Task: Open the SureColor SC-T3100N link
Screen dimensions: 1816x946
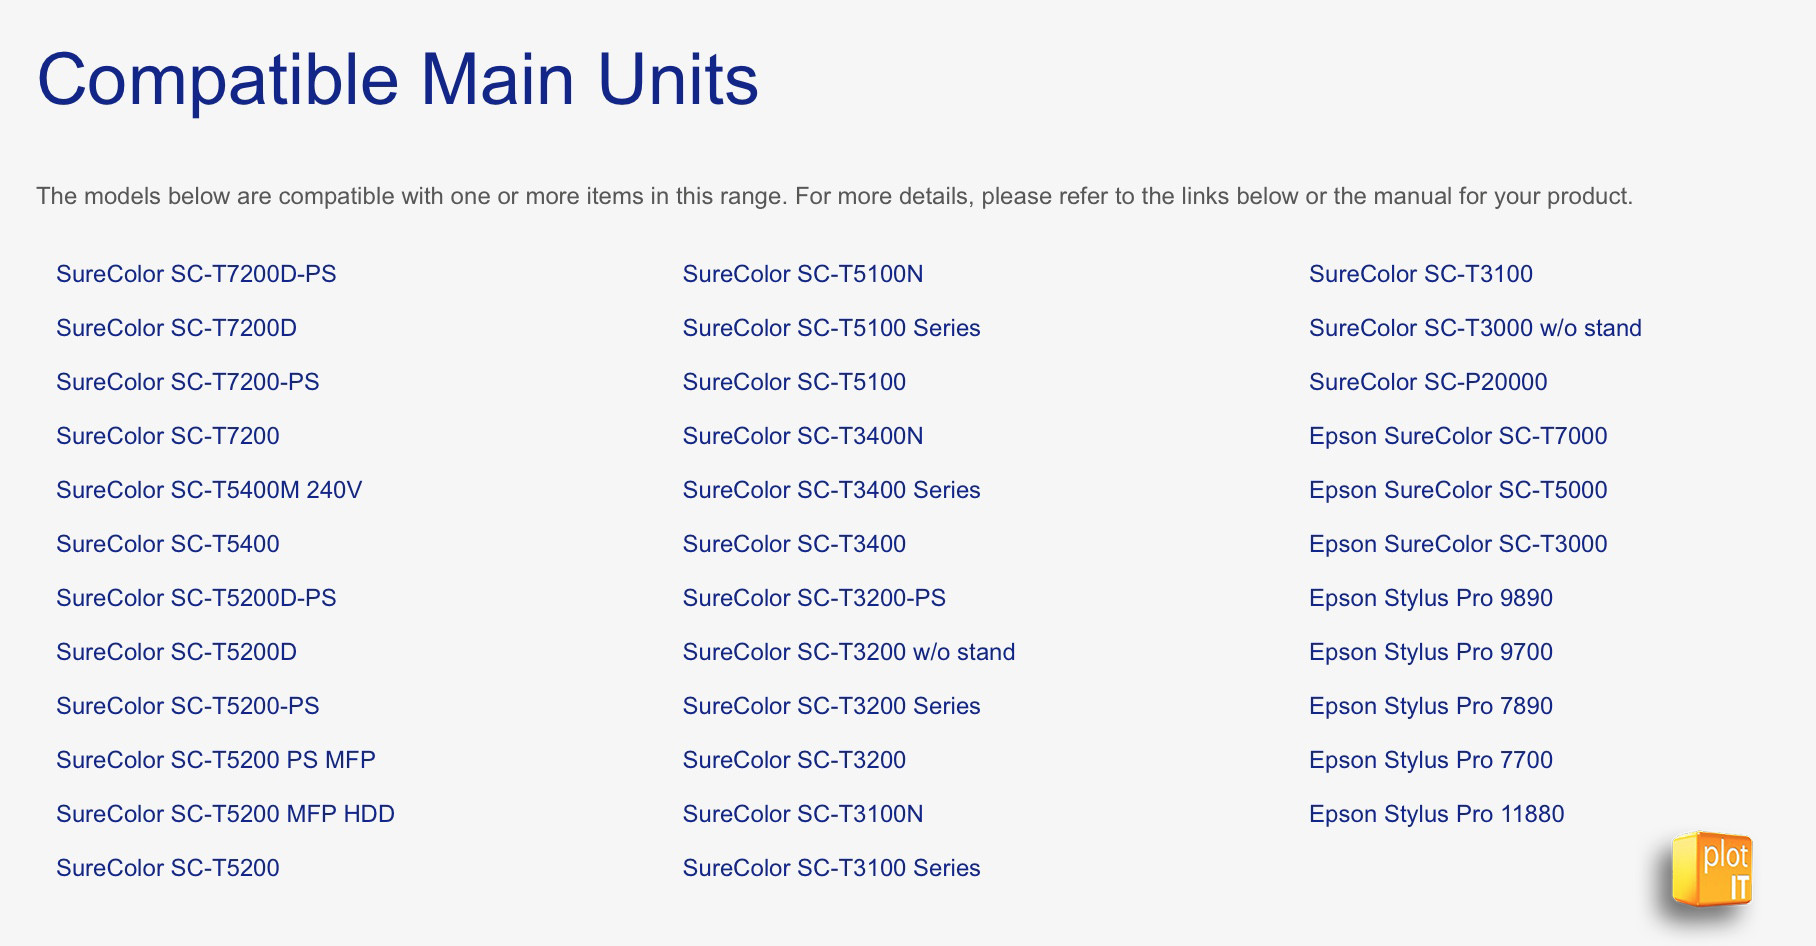Action: pyautogui.click(x=803, y=814)
